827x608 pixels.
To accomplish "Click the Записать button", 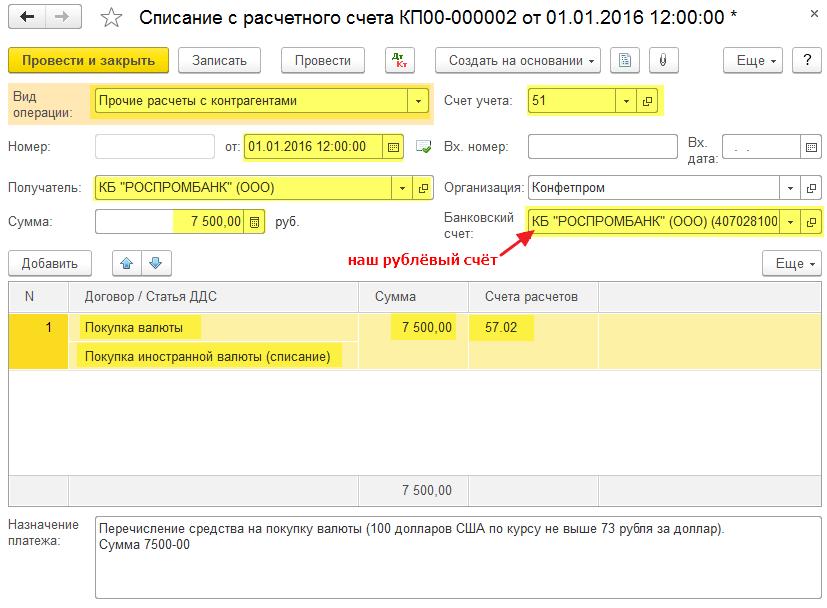I will point(219,60).
